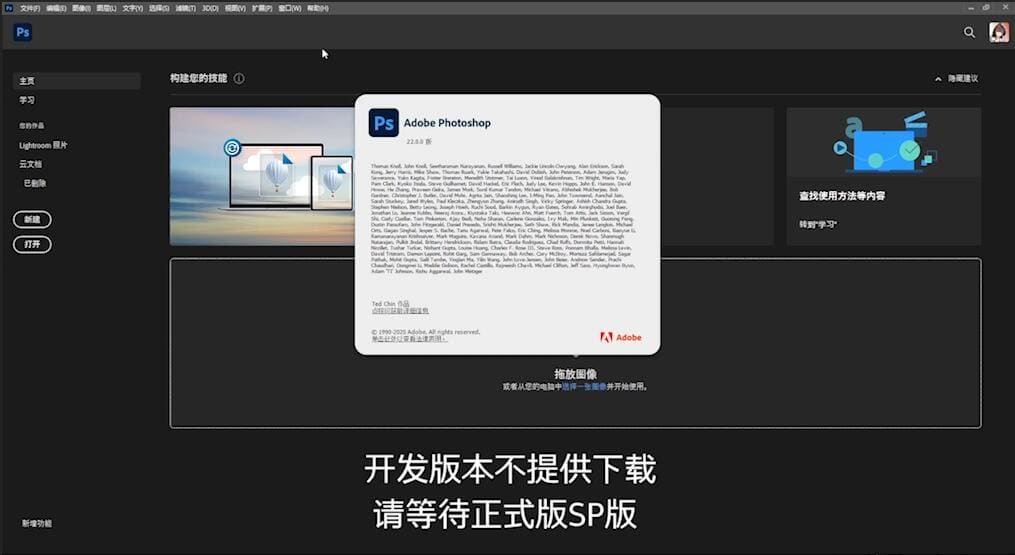
Task: Click the legal notices link under copyright
Action: click(408, 339)
